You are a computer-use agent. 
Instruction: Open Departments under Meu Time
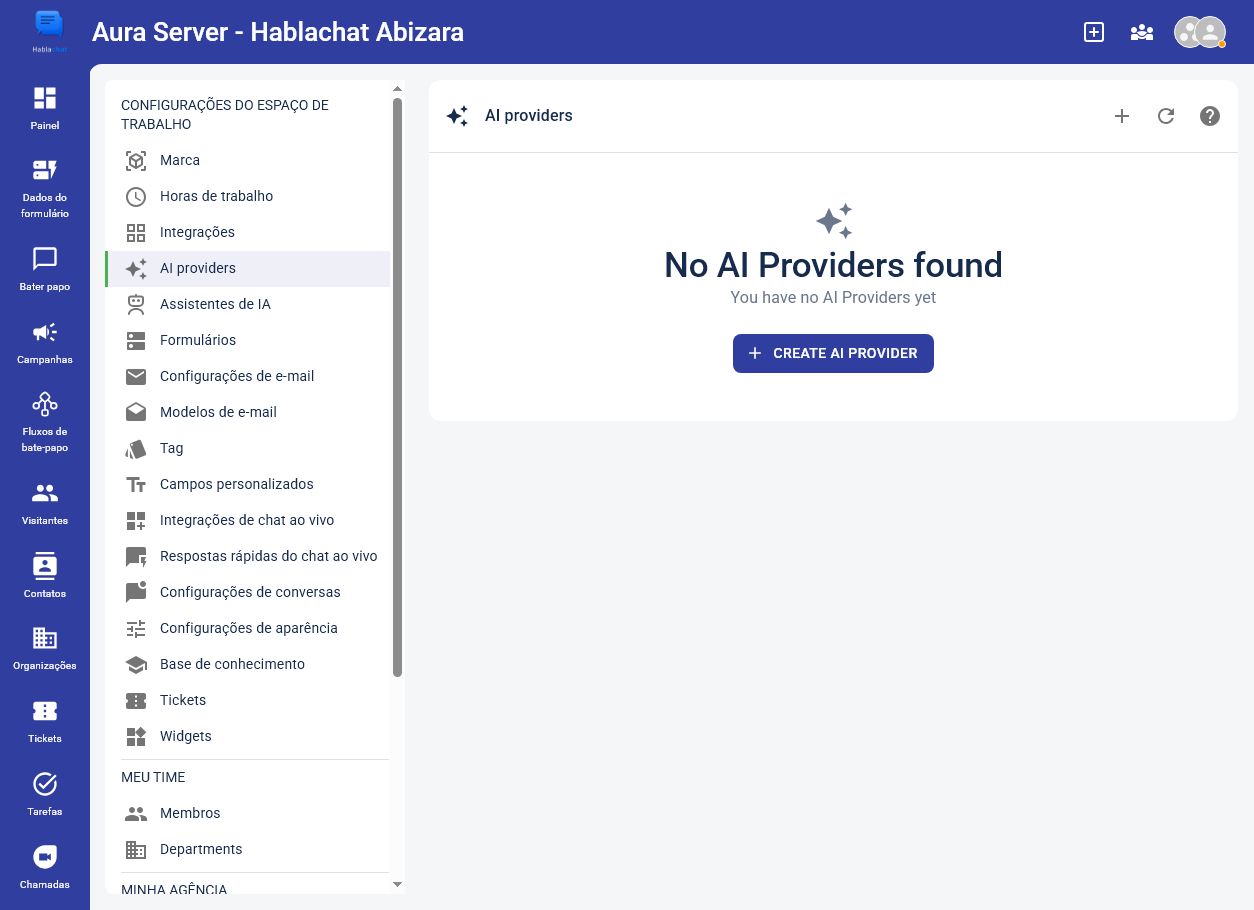click(248, 849)
